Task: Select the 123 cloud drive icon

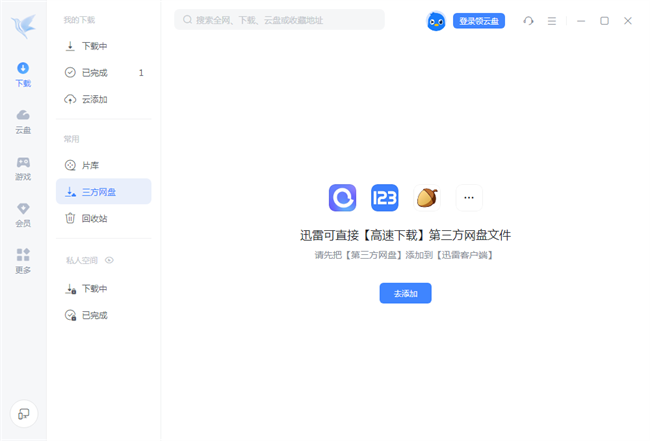Action: coord(385,197)
